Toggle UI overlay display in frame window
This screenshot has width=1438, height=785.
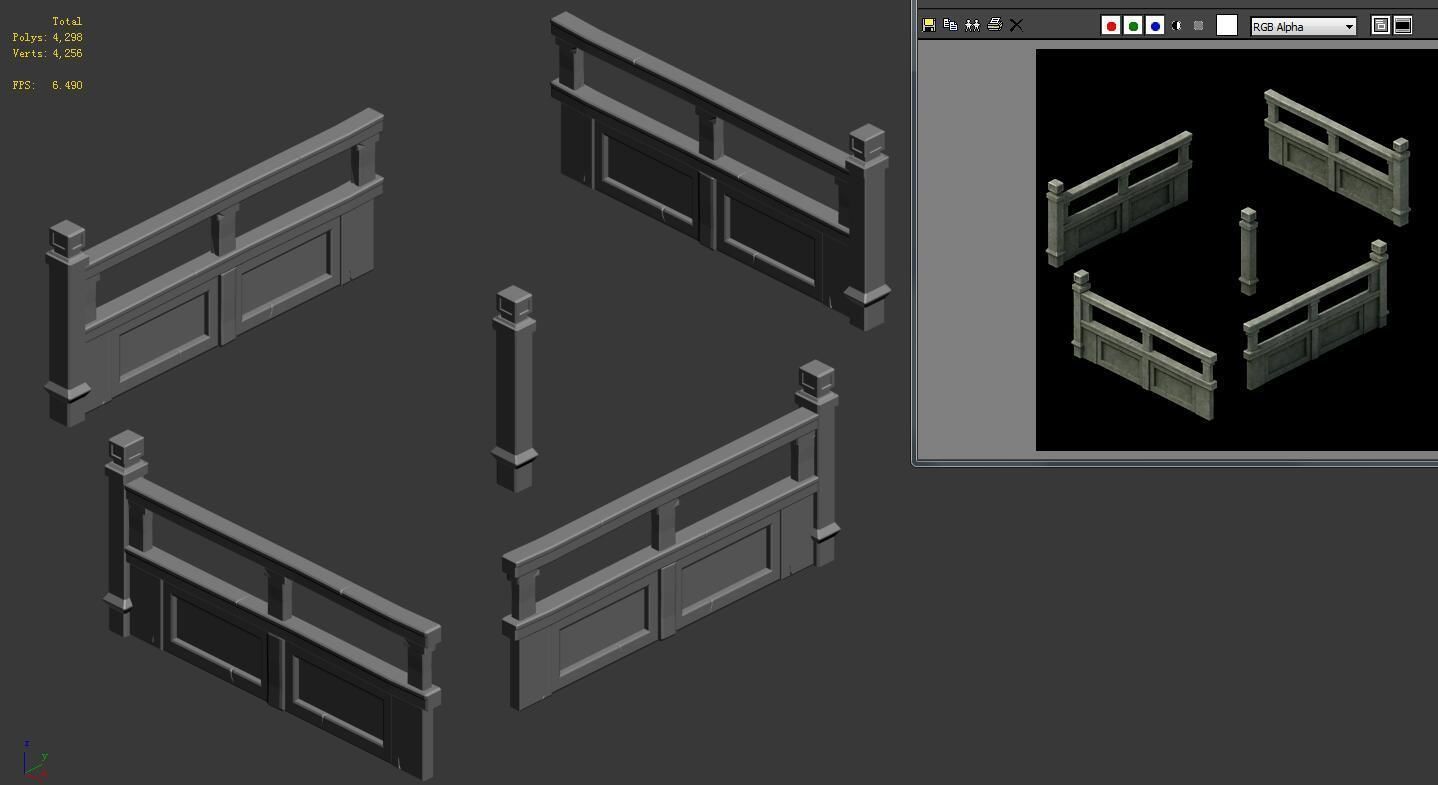pos(1381,26)
